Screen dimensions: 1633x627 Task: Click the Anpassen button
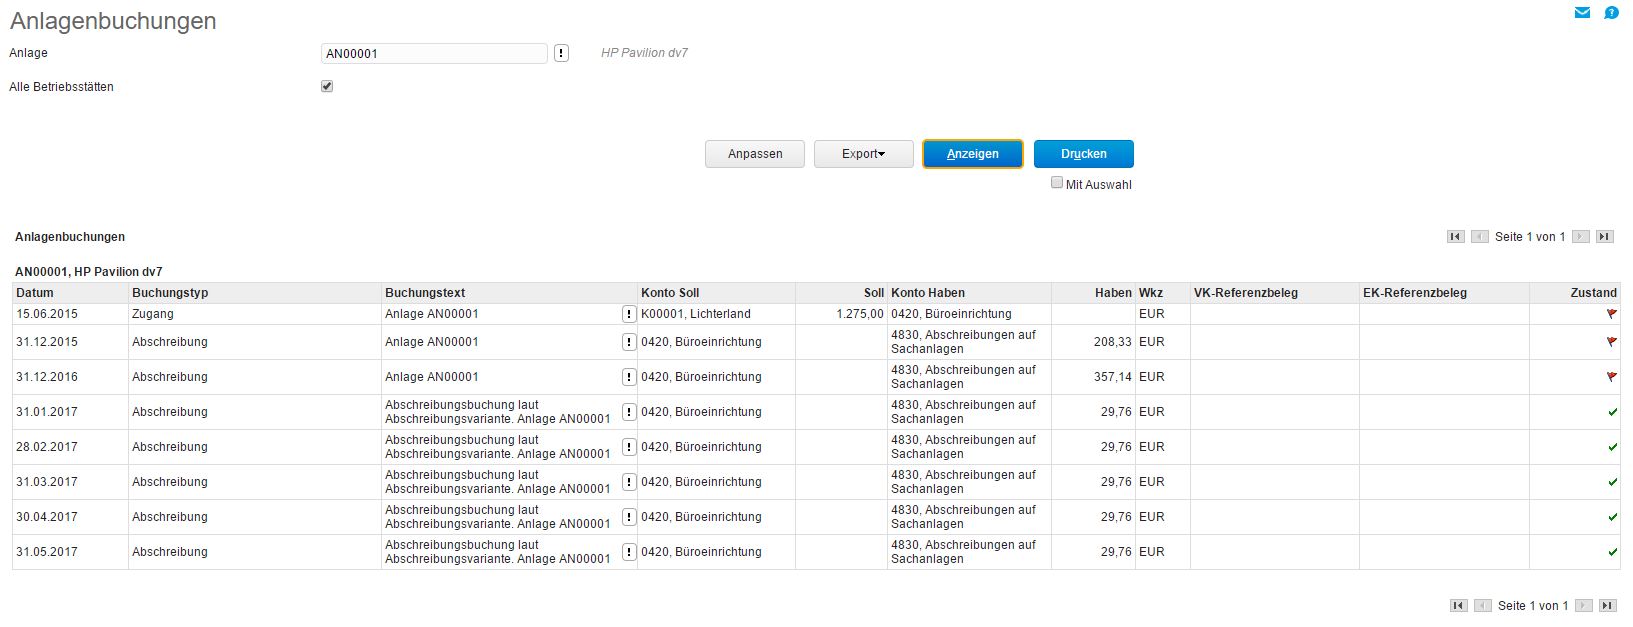pyautogui.click(x=755, y=154)
